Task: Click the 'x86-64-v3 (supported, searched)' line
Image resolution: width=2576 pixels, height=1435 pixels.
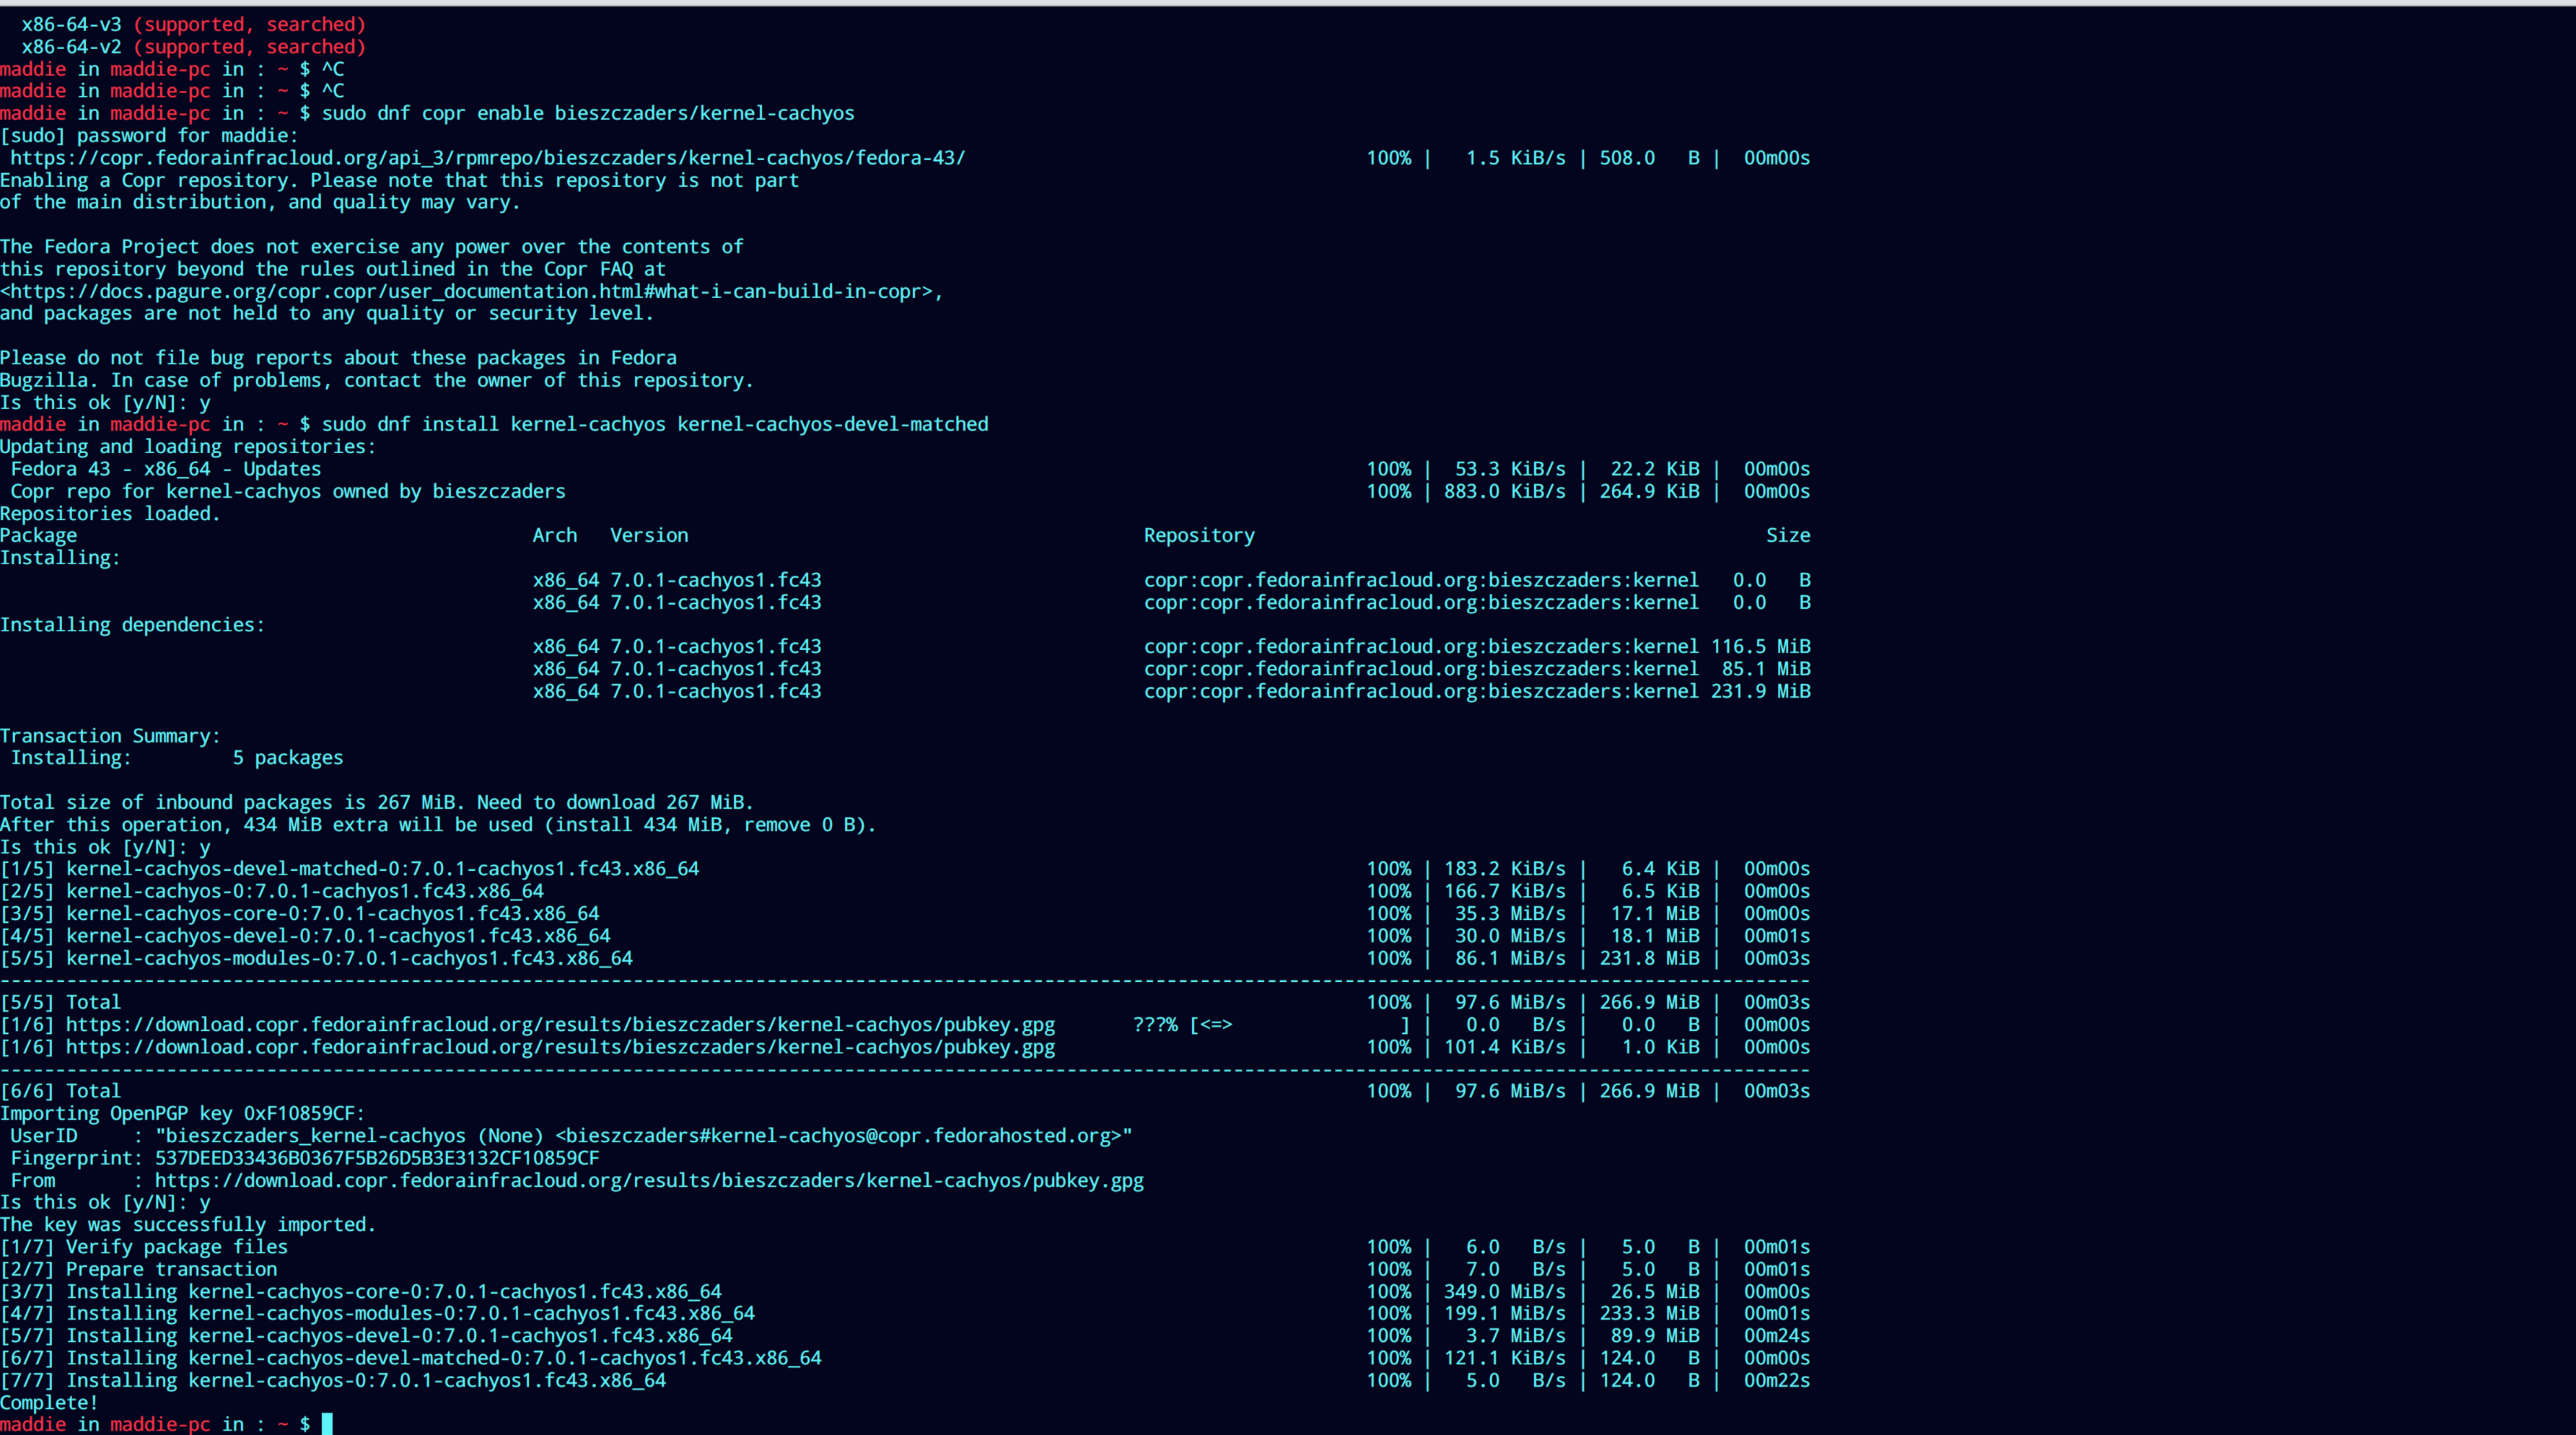Action: coord(193,24)
